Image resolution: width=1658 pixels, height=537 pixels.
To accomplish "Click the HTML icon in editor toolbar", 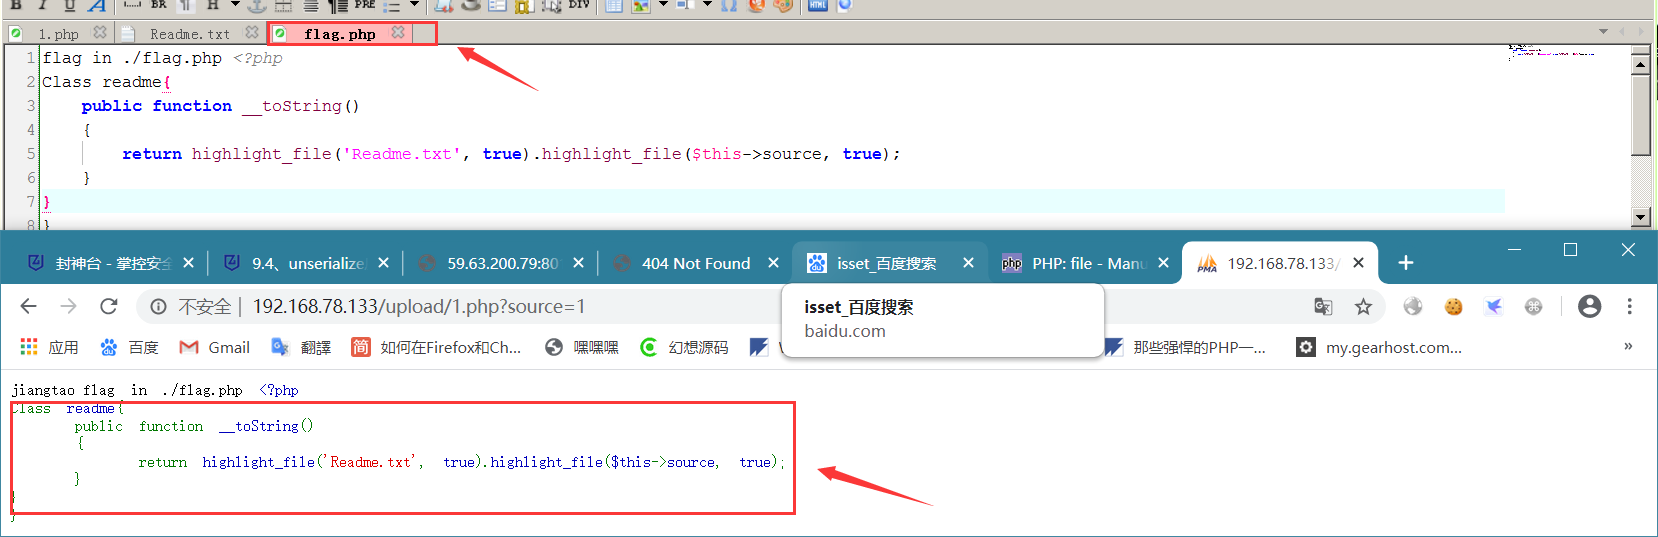I will [817, 6].
